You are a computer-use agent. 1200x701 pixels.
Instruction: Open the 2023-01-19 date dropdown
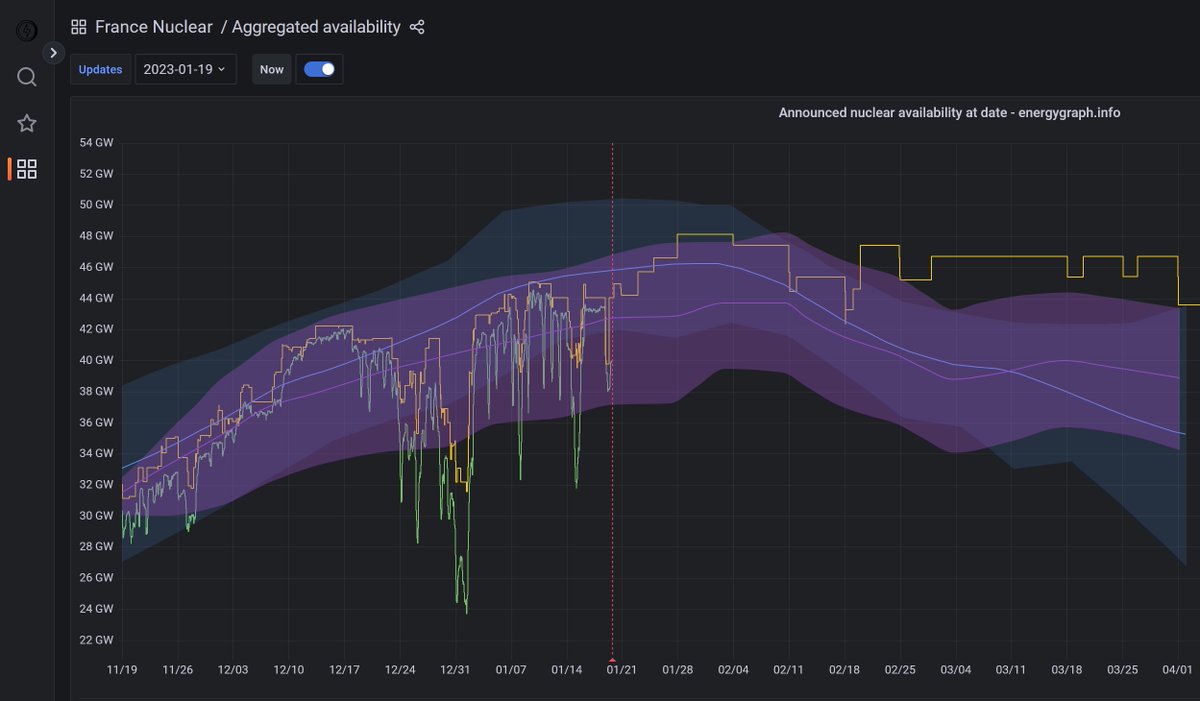click(185, 69)
